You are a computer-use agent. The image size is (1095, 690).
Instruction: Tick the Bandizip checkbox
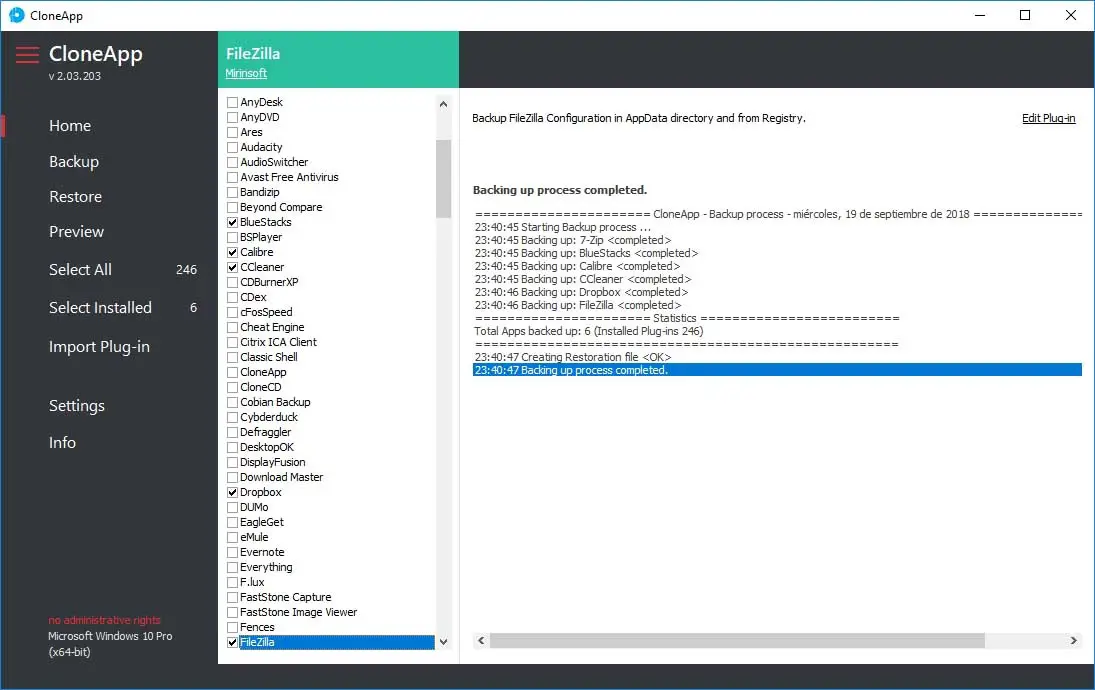coord(233,193)
